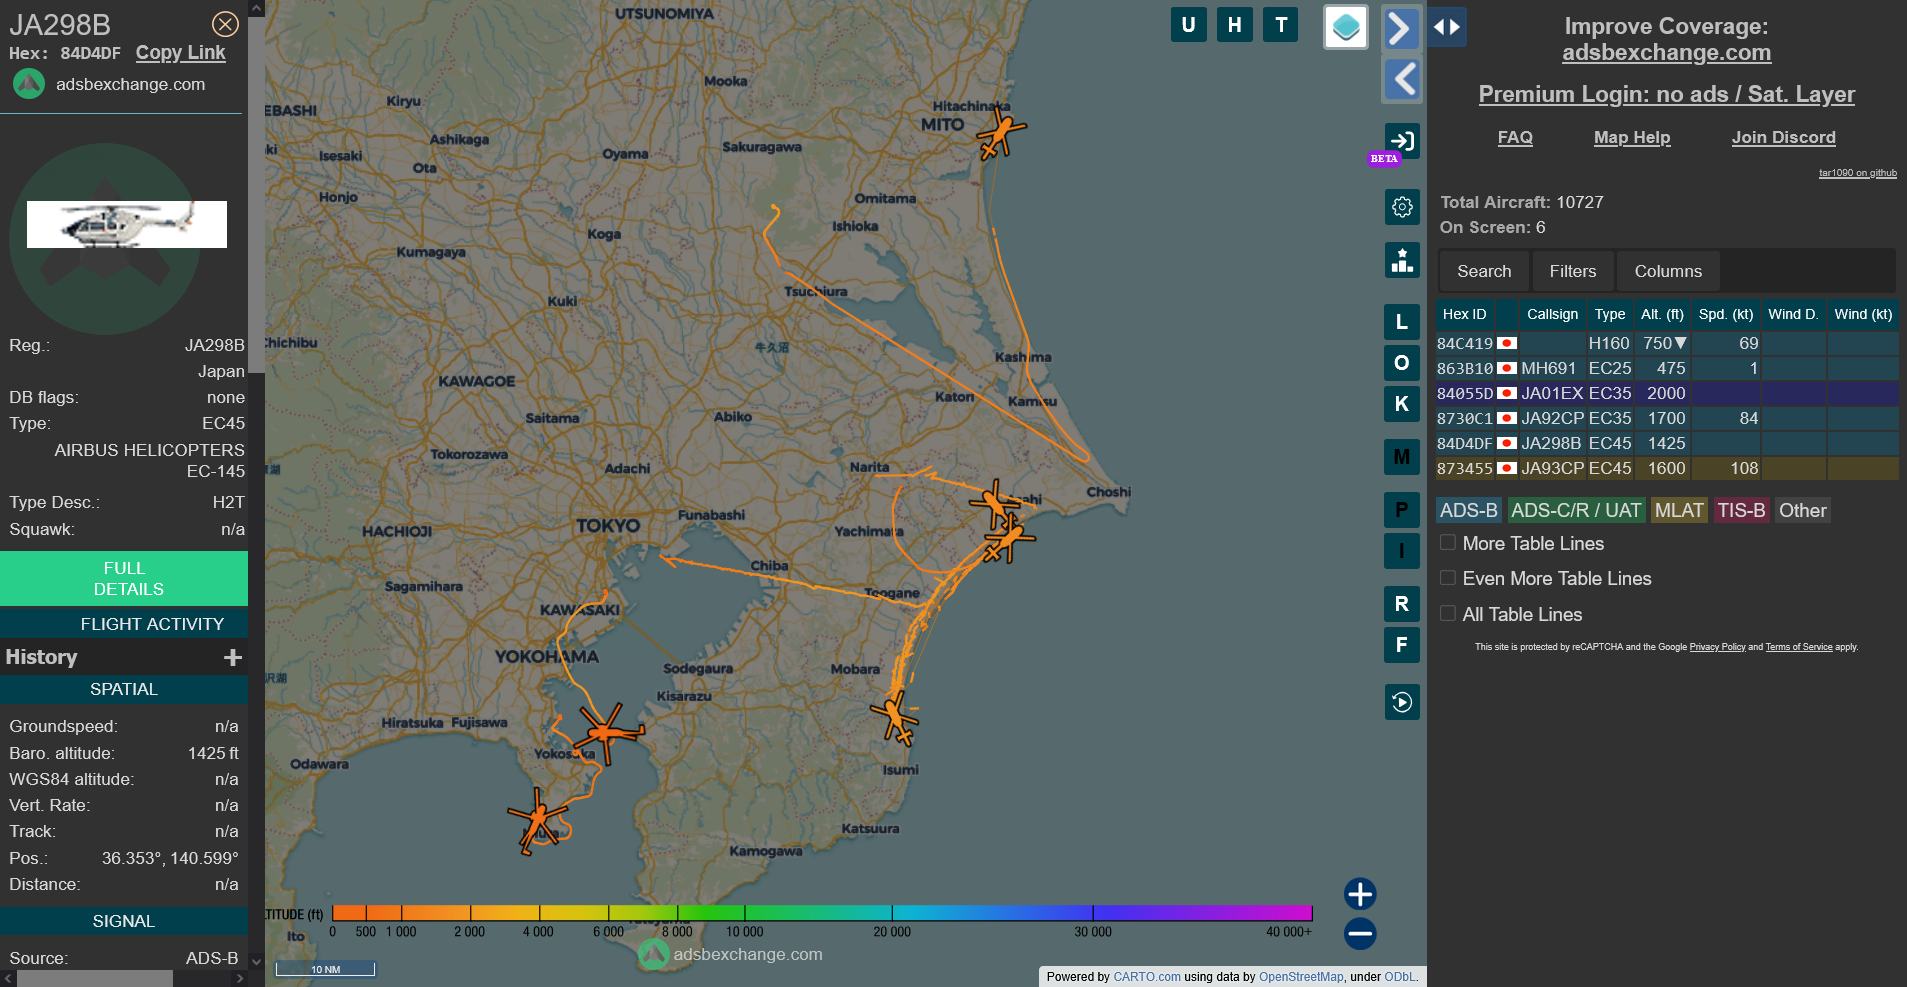The height and width of the screenshot is (987, 1907).
Task: Toggle the M map button
Action: (x=1402, y=457)
